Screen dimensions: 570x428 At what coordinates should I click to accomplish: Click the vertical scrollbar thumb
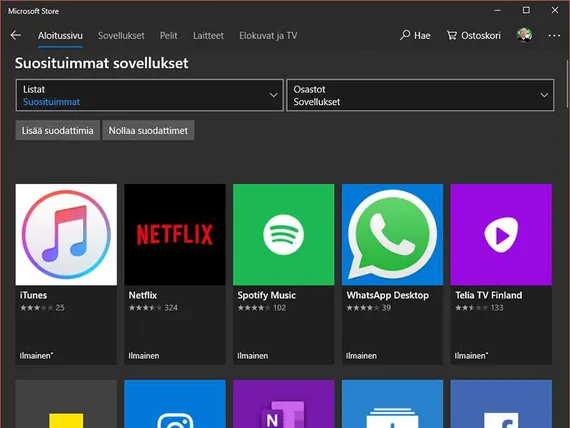(567, 84)
